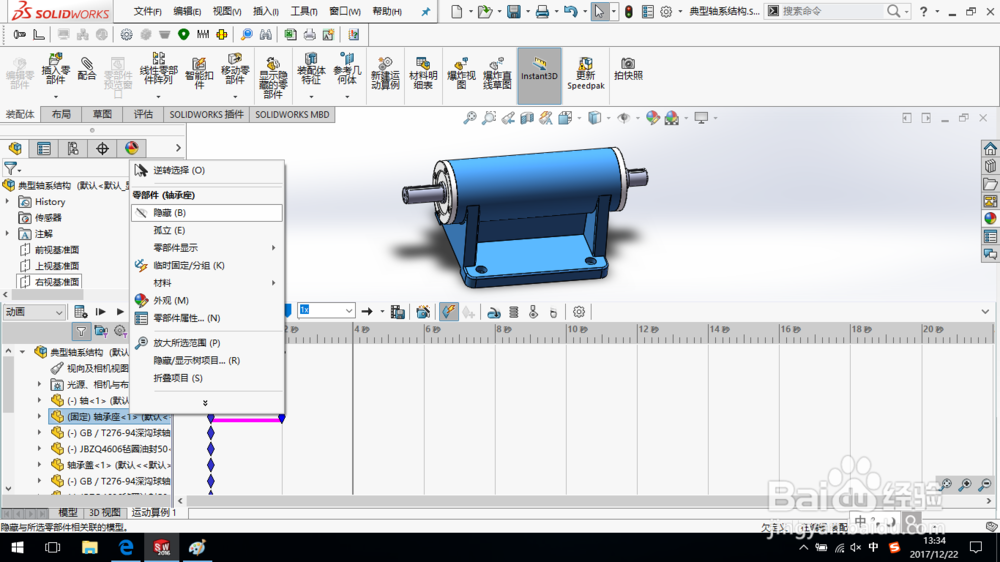This screenshot has width=1000, height=562.
Task: Expand the 注解 tree node
Action: [8, 233]
